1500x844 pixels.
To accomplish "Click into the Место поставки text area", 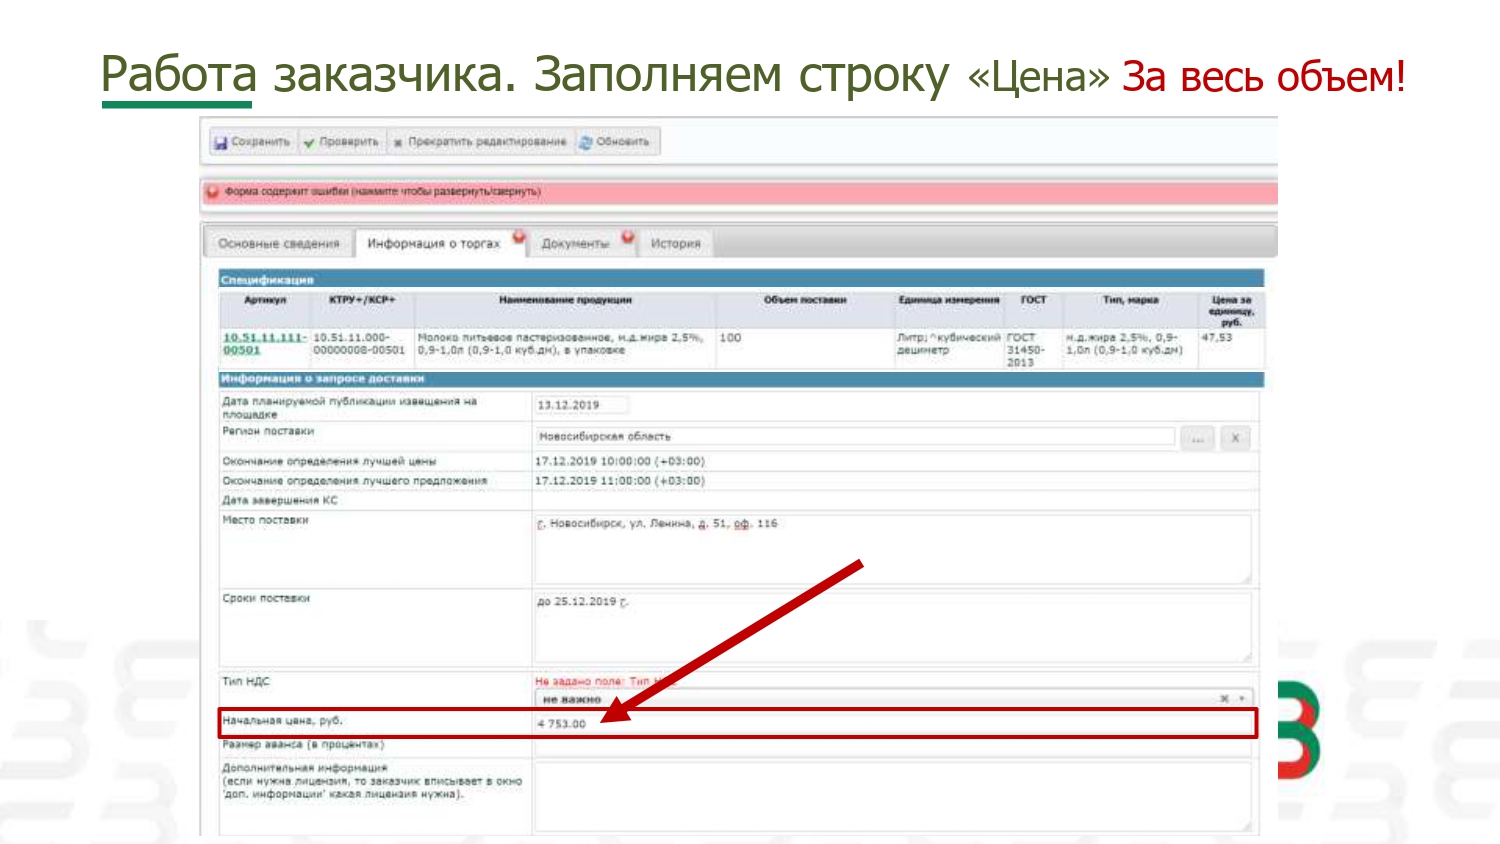I will (890, 550).
